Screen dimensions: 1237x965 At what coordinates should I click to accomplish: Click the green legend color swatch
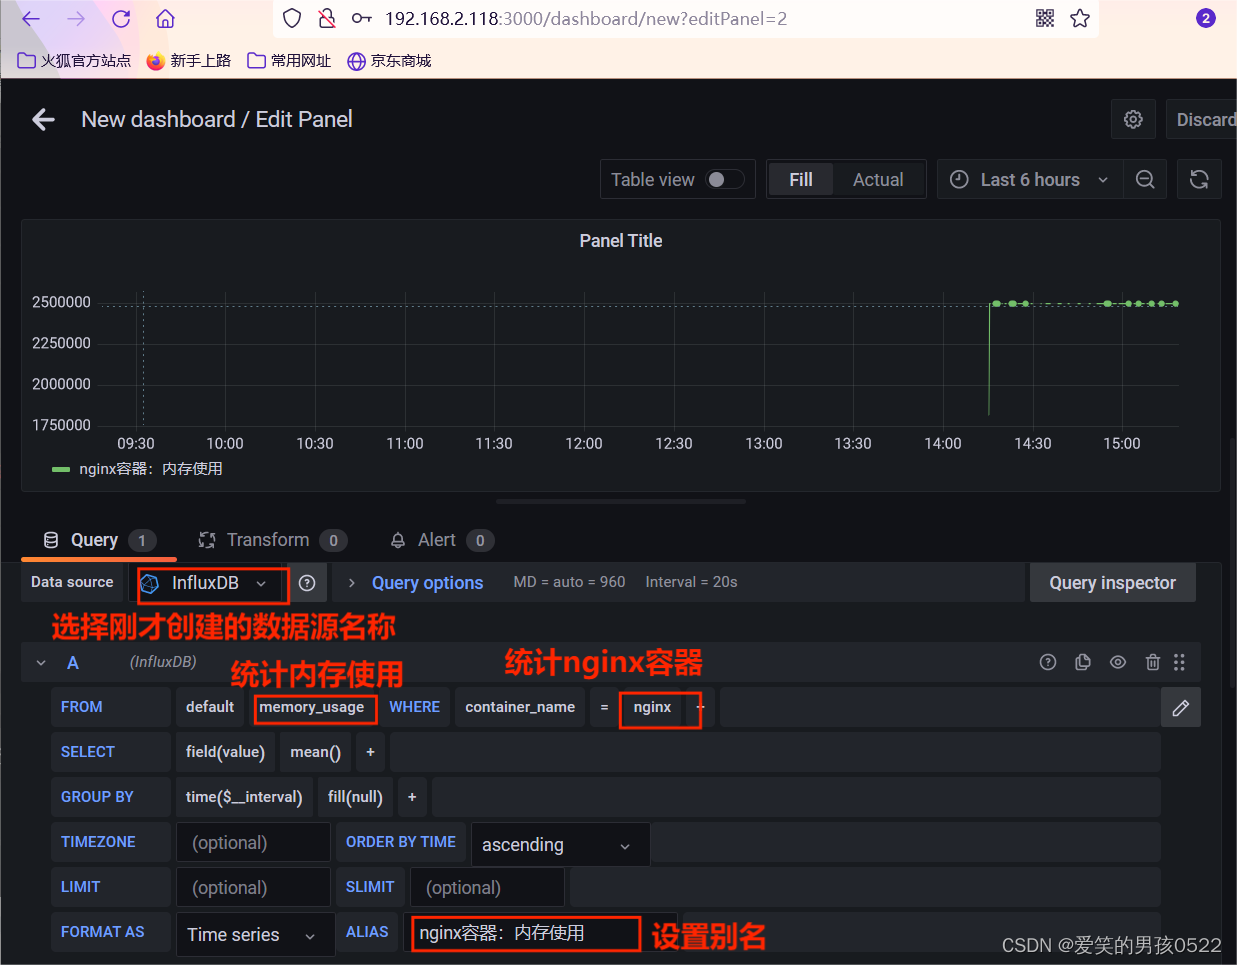pyautogui.click(x=62, y=468)
